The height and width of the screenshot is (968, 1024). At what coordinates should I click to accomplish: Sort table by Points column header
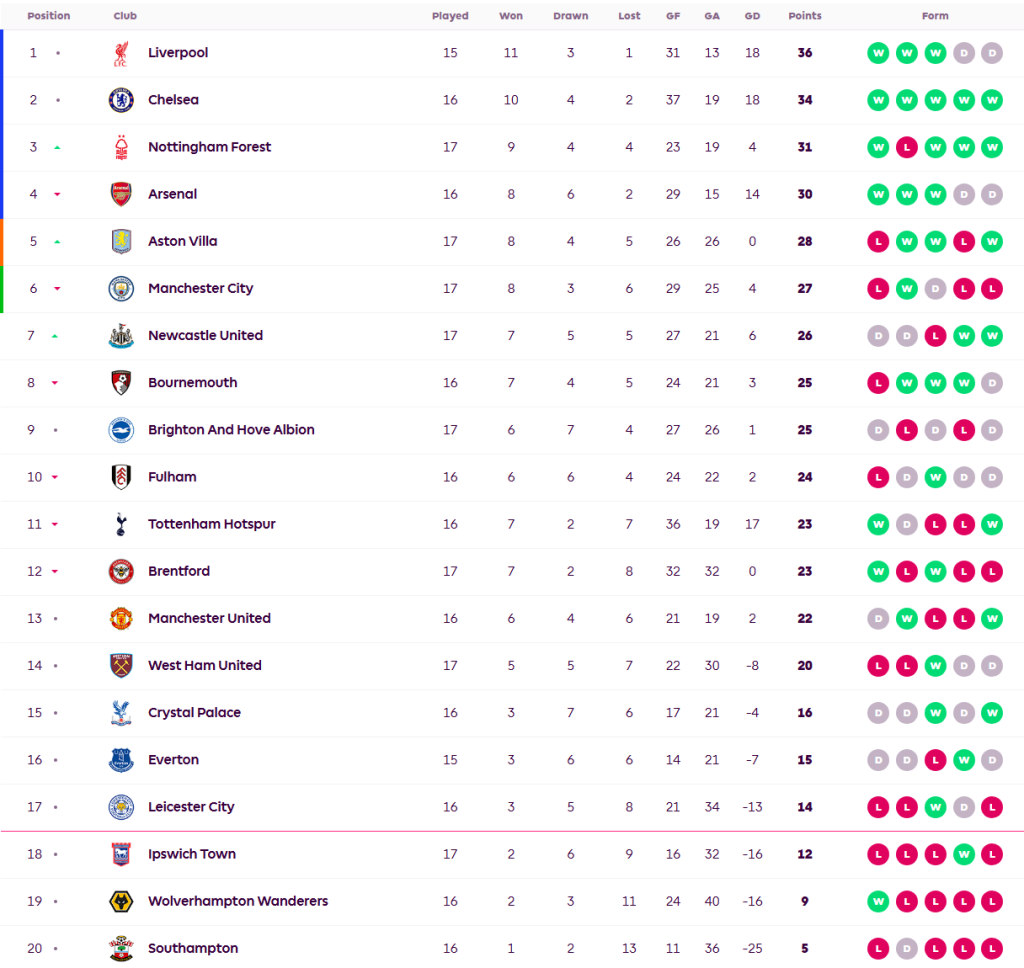[x=805, y=16]
